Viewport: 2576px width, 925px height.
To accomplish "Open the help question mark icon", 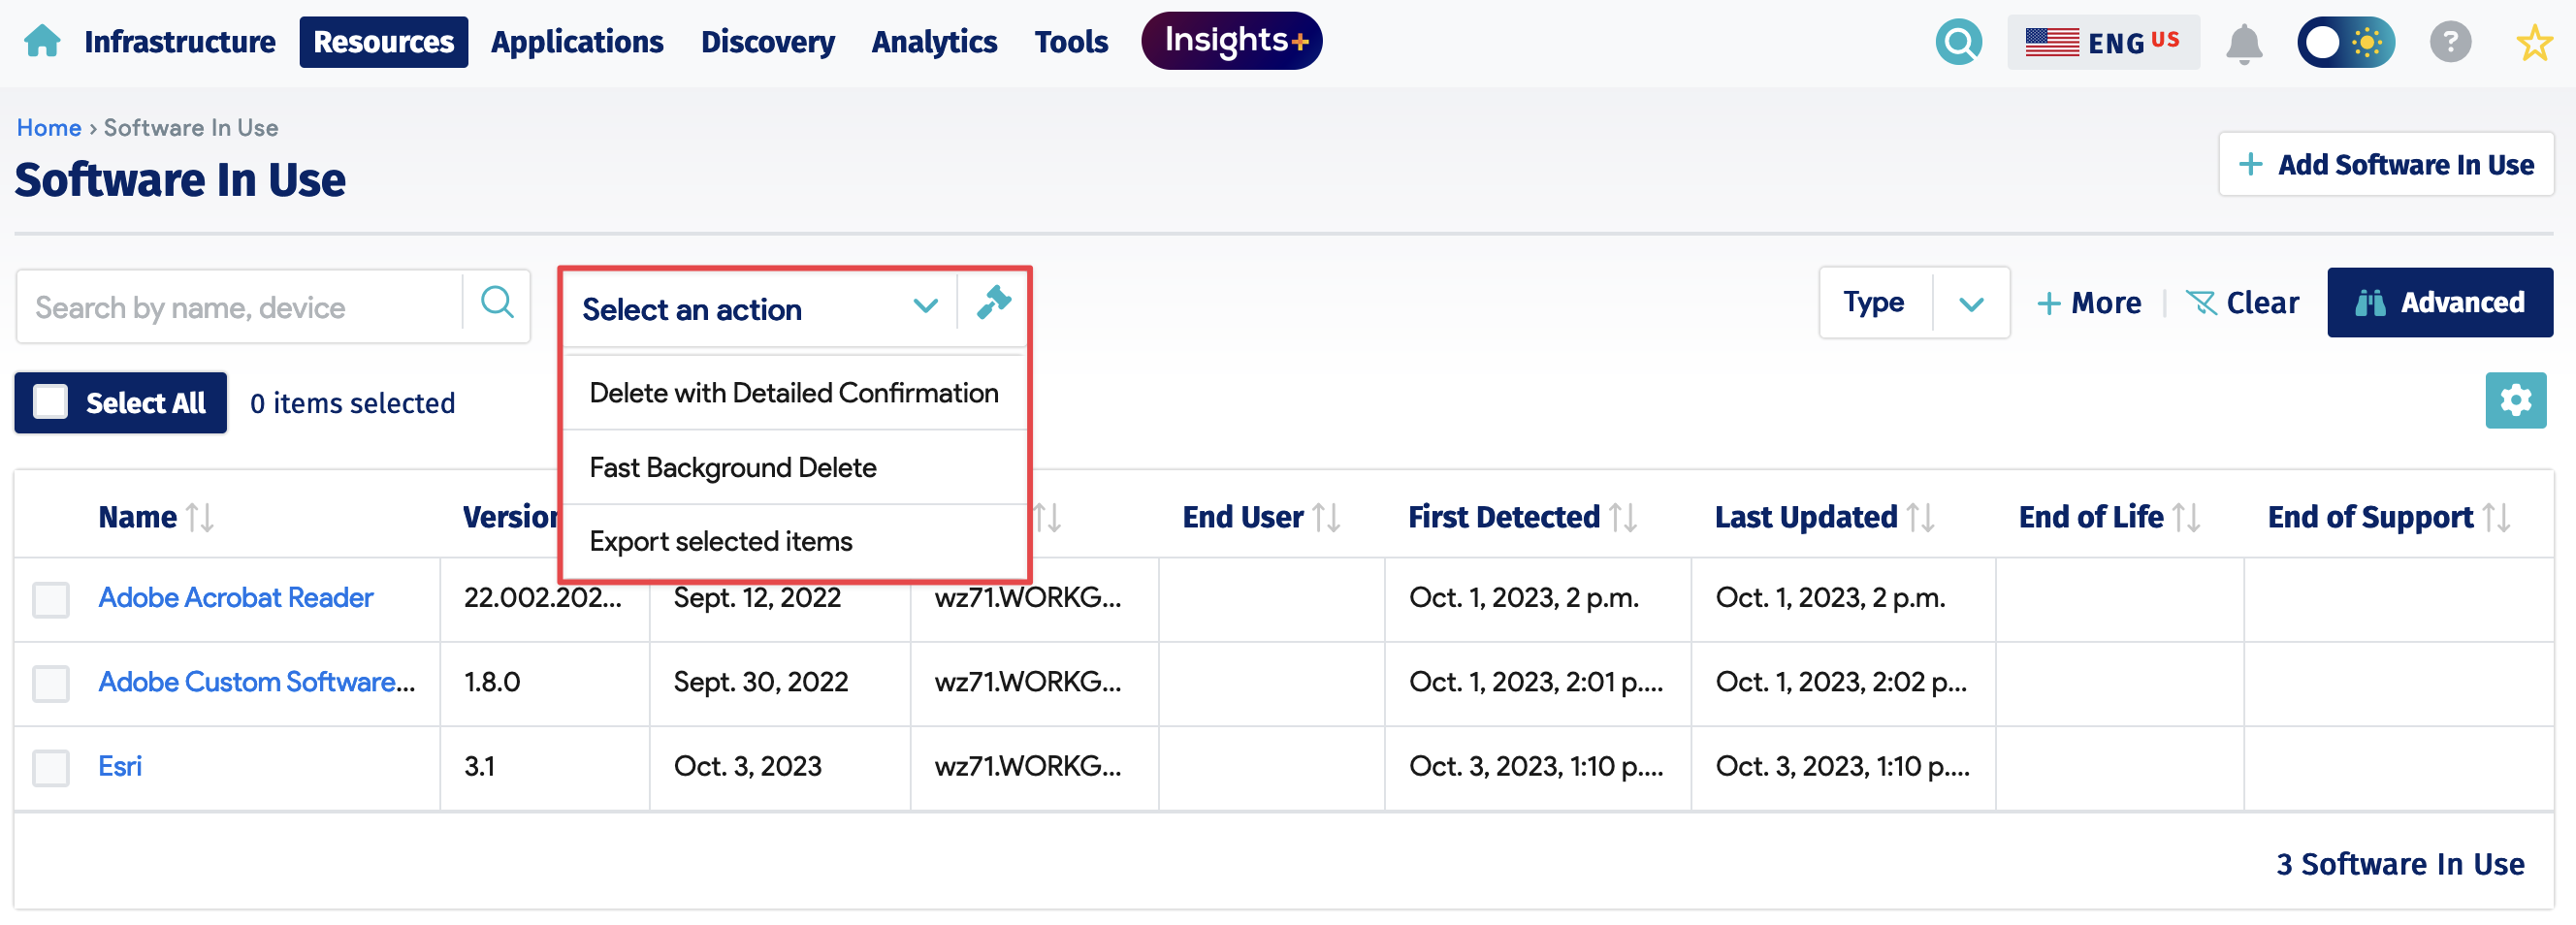I will 2449,42.
